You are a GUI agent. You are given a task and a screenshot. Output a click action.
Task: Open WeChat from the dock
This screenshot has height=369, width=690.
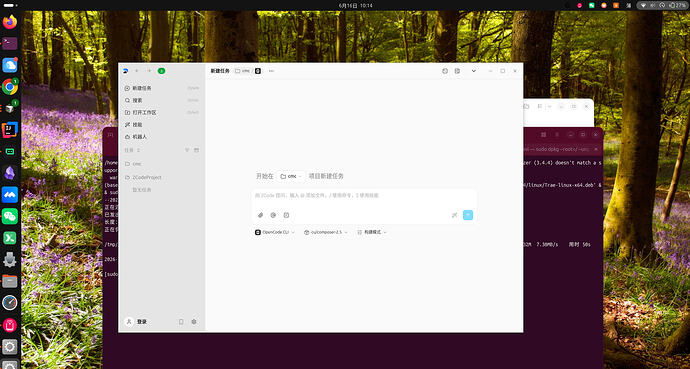pos(10,216)
